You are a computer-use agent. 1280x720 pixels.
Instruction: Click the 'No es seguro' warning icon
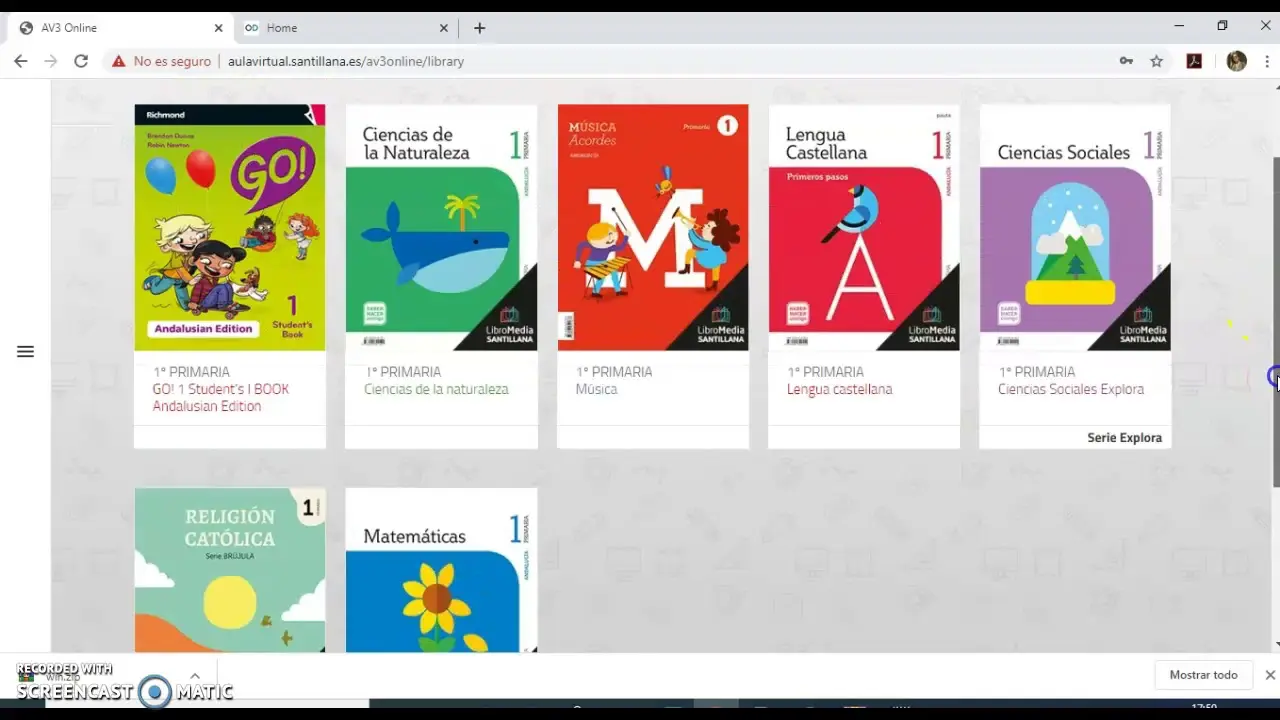[x=119, y=61]
